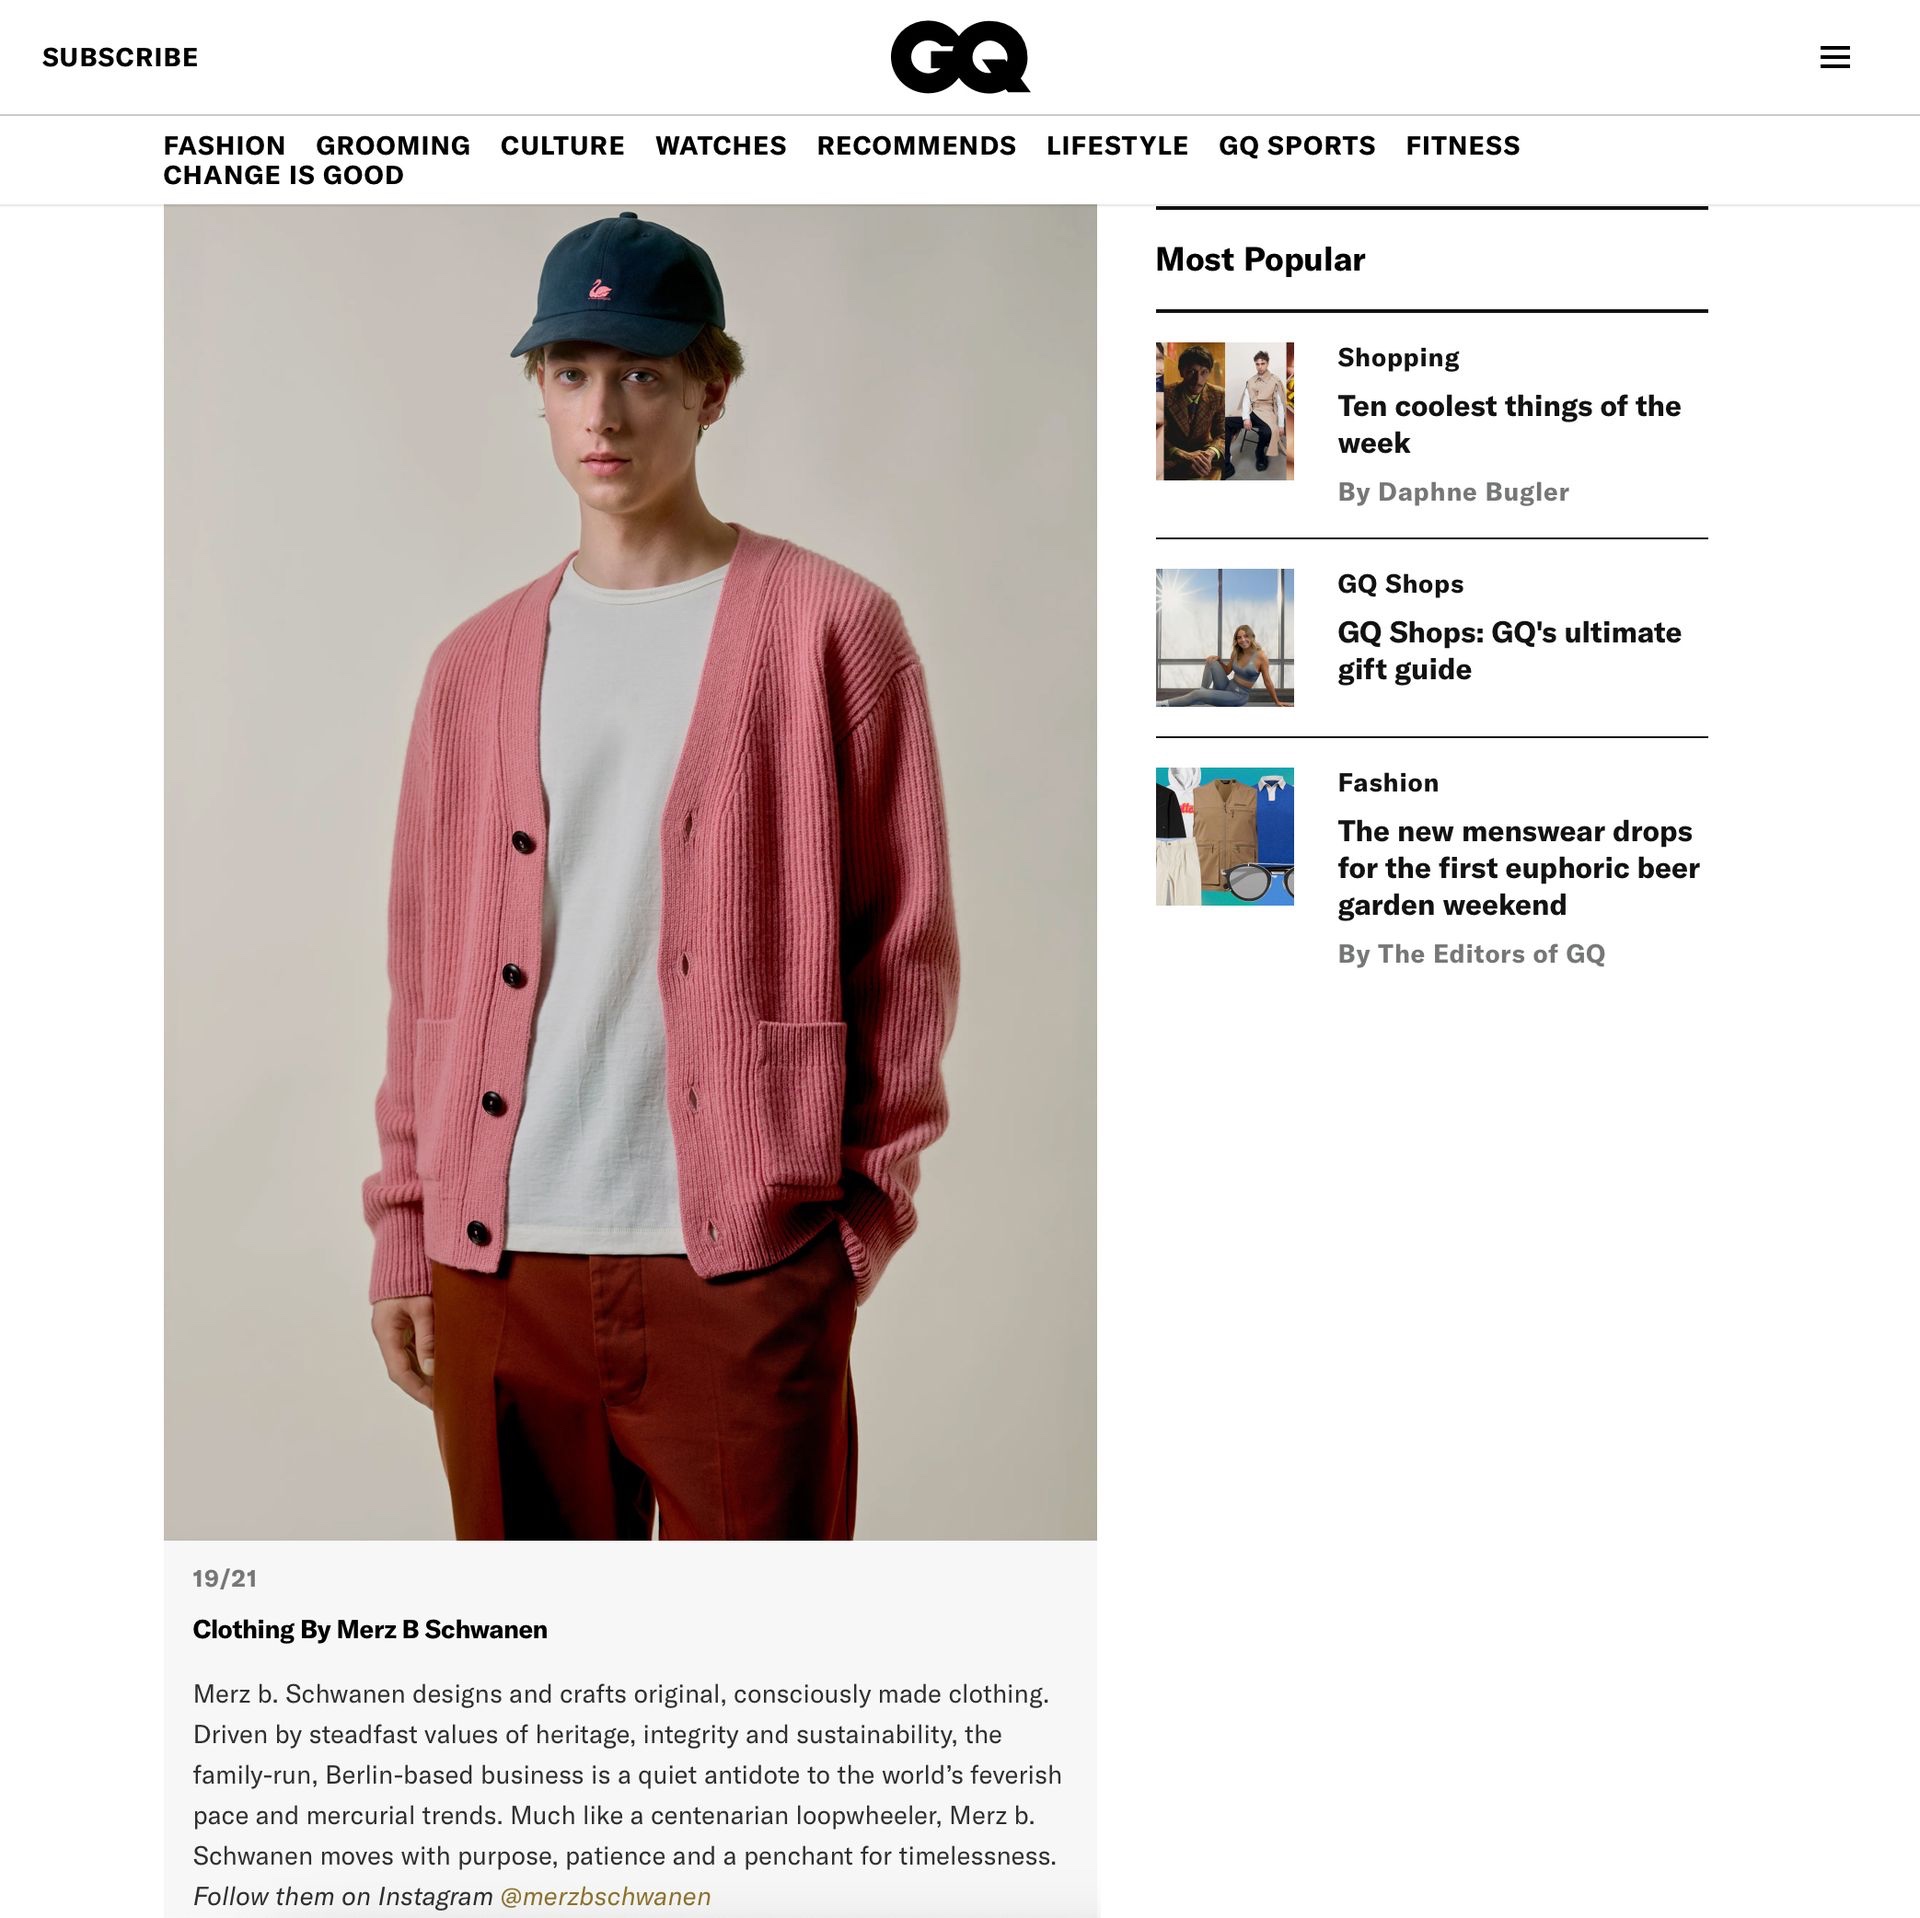1920x1918 pixels.
Task: Open menswear drops article thumbnail
Action: 1224,836
